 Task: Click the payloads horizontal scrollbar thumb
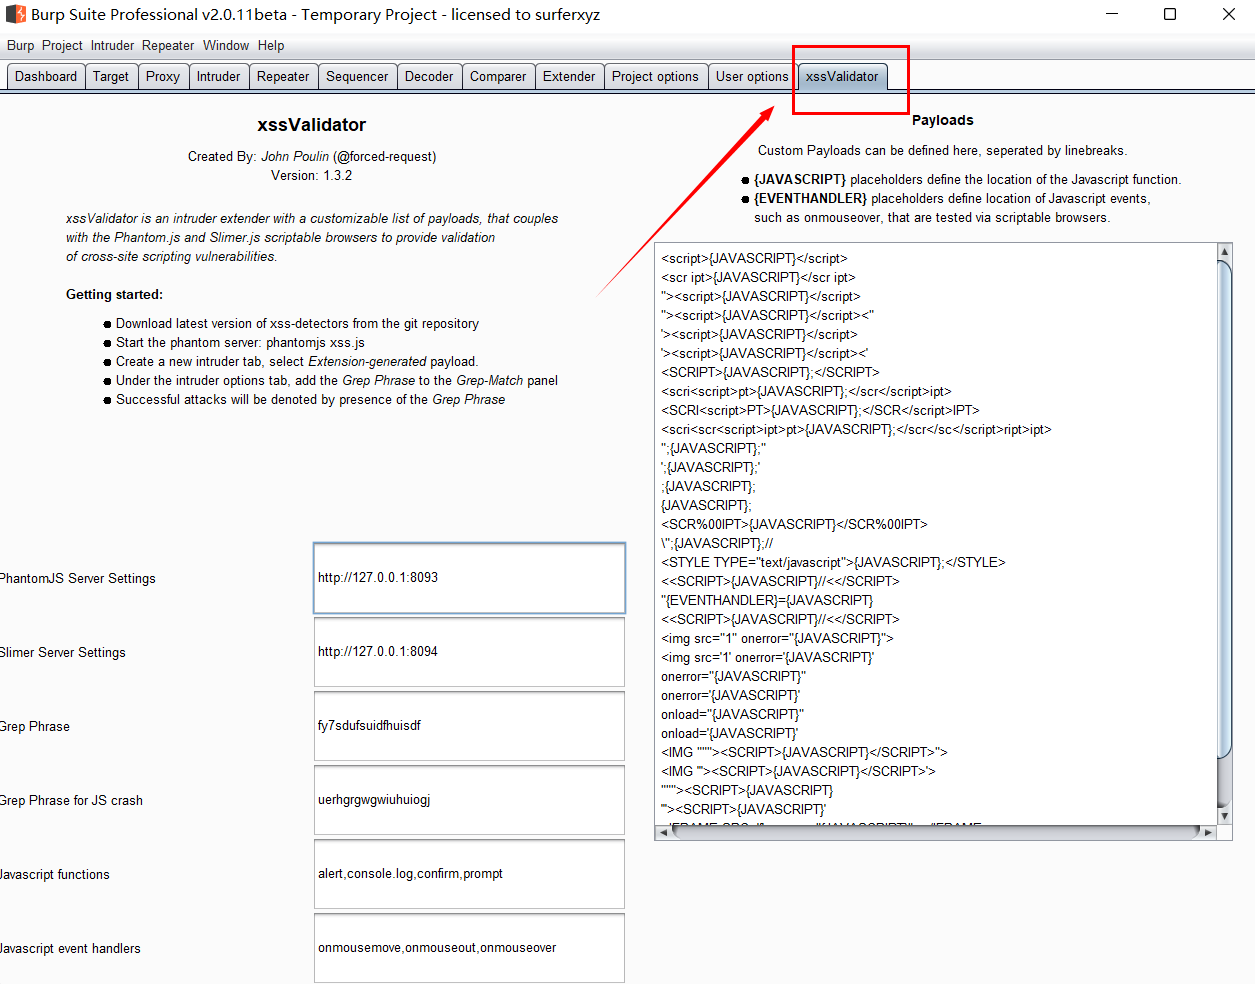[935, 832]
